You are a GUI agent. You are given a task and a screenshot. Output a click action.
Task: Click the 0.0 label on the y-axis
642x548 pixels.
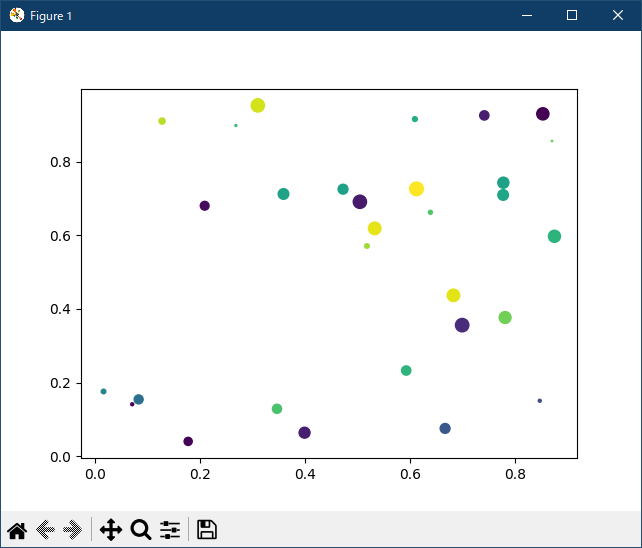click(60, 457)
